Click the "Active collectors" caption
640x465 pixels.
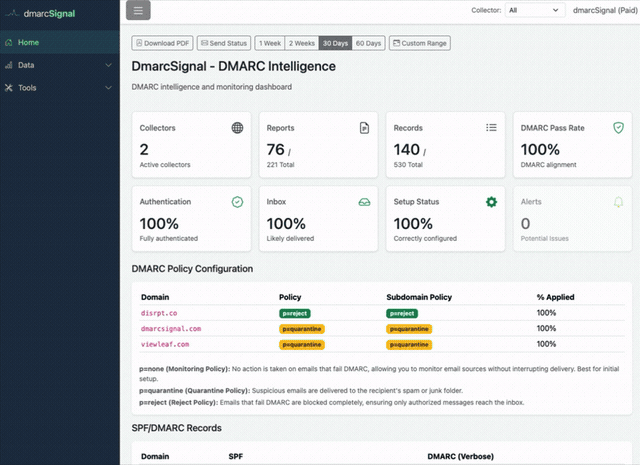coord(165,165)
